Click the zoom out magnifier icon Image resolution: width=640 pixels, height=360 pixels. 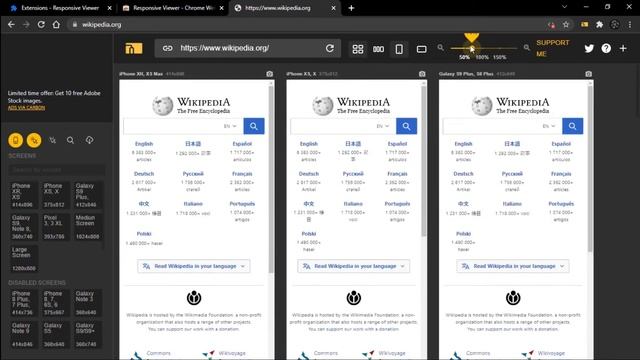pos(440,48)
